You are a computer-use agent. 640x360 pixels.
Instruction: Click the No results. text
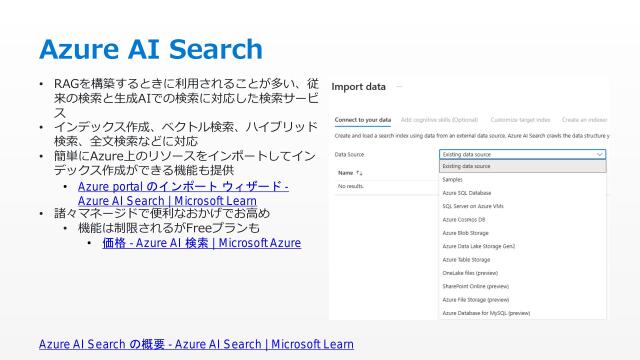pos(351,186)
